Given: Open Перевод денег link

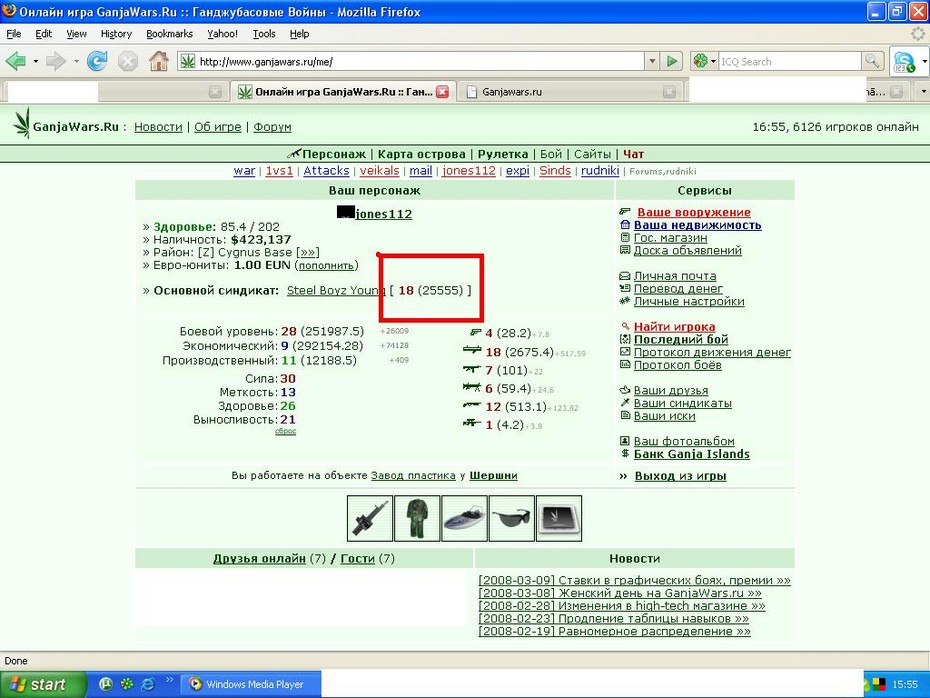Looking at the screenshot, I should click(x=678, y=289).
